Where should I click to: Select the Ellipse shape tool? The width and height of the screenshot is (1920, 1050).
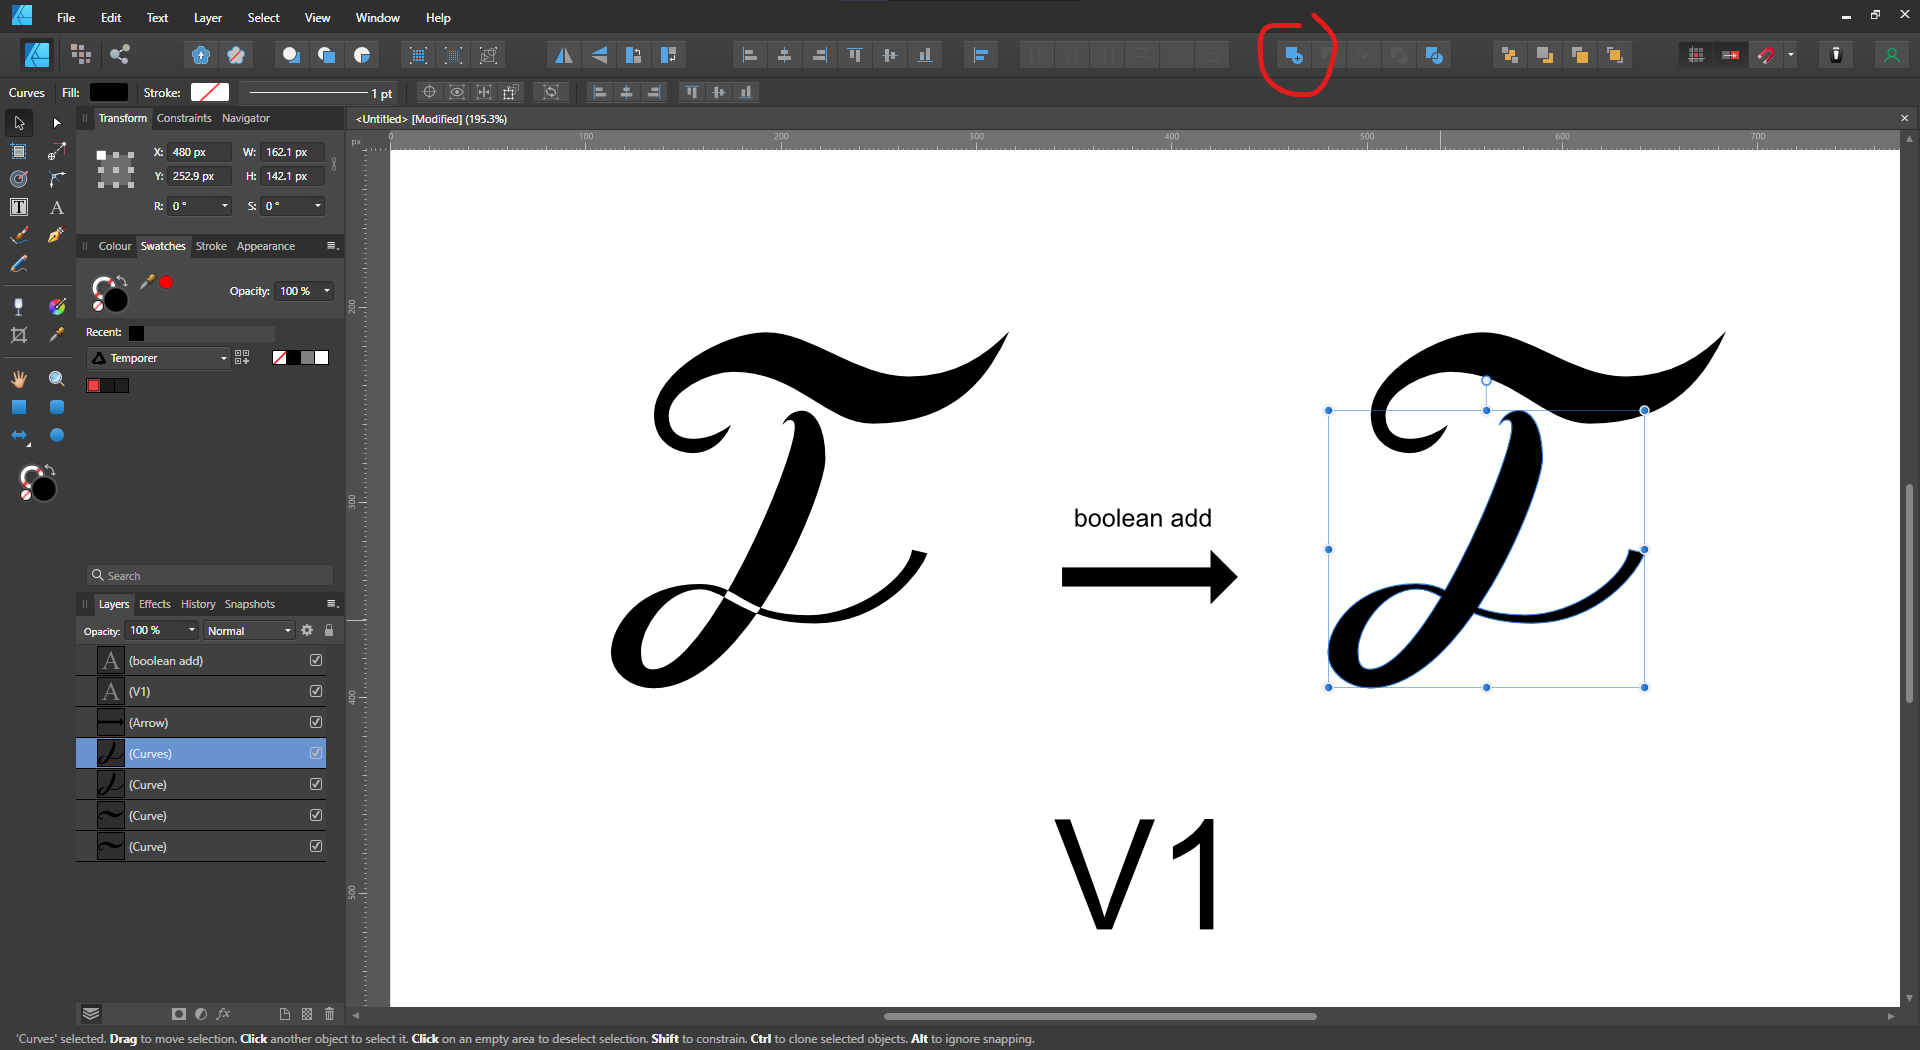[56, 435]
